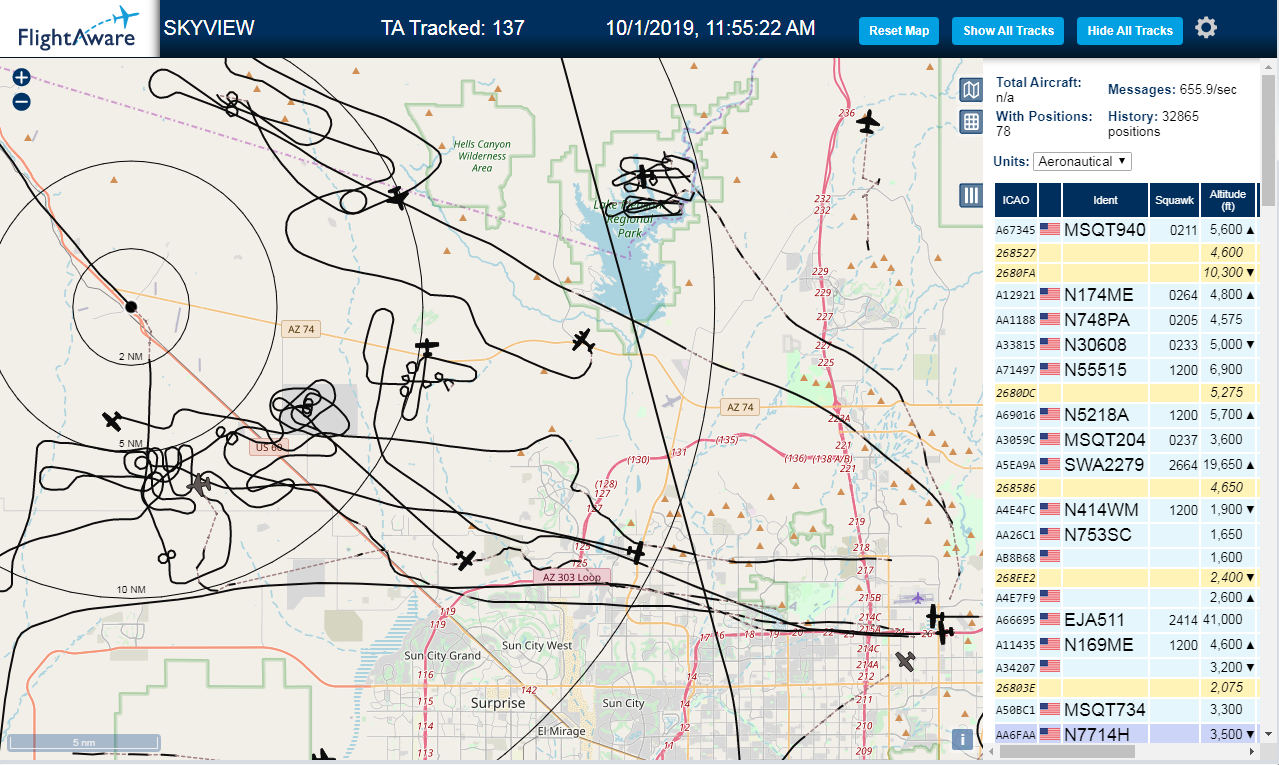
Task: Select the gray aircraft near US 60
Action: click(201, 485)
